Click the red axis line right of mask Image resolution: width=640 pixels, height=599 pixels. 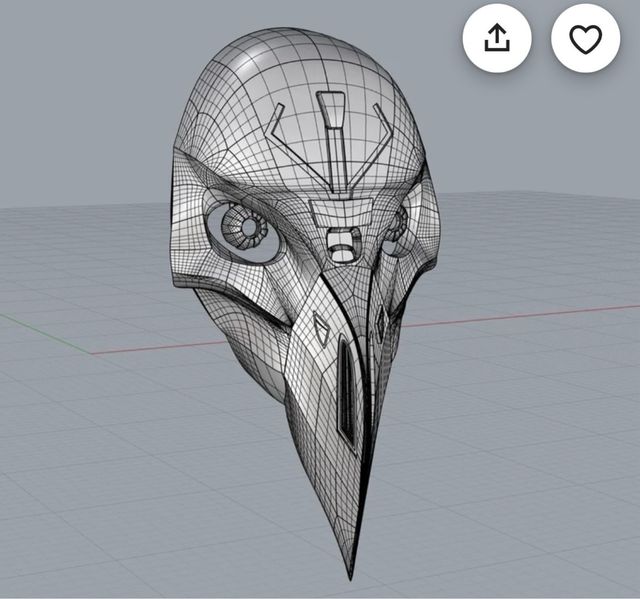tap(520, 314)
